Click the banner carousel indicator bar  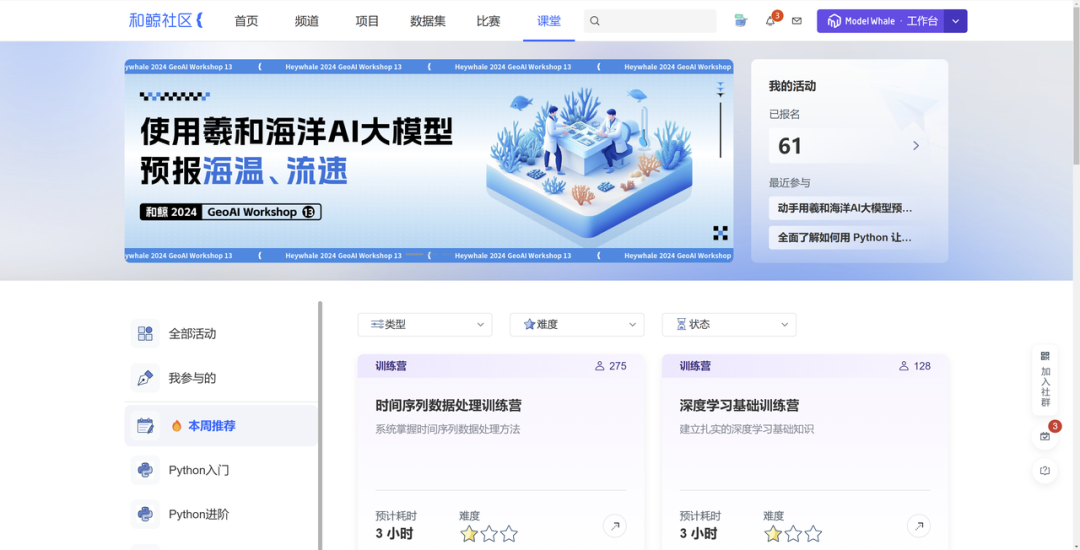coord(415,255)
